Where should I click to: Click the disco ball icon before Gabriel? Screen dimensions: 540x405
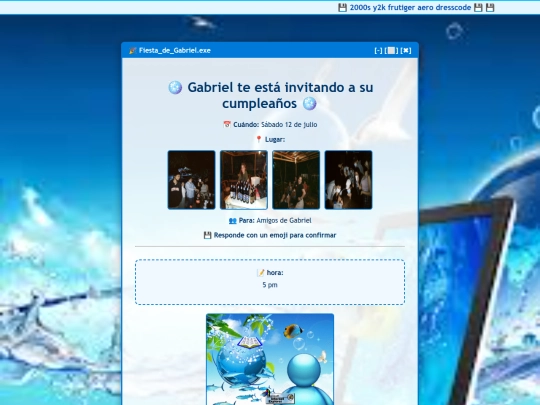coord(175,87)
